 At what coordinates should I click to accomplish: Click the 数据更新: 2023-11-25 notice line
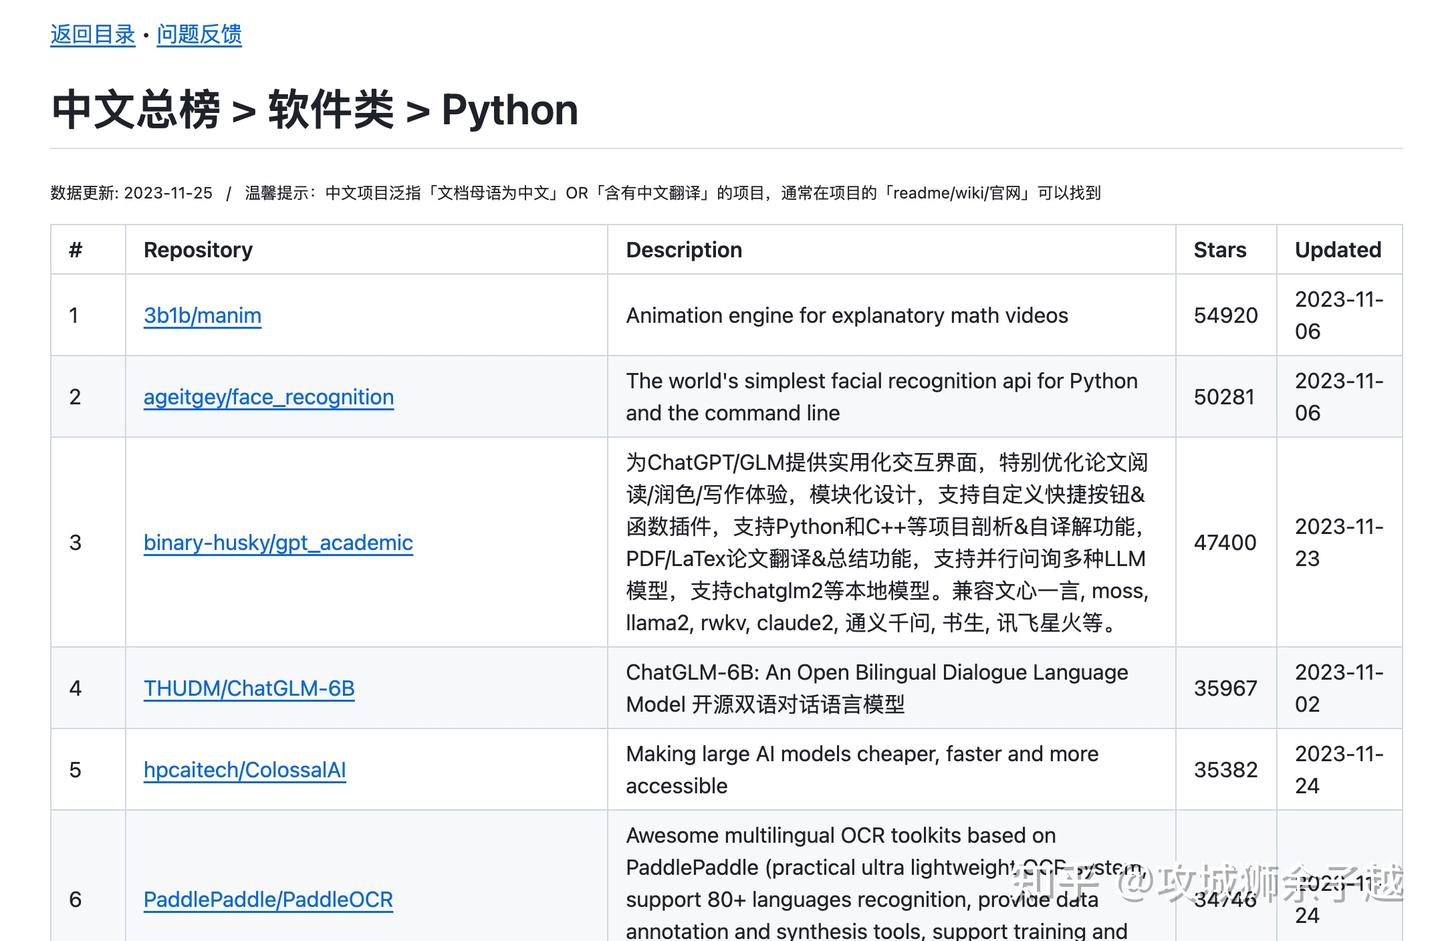[575, 193]
